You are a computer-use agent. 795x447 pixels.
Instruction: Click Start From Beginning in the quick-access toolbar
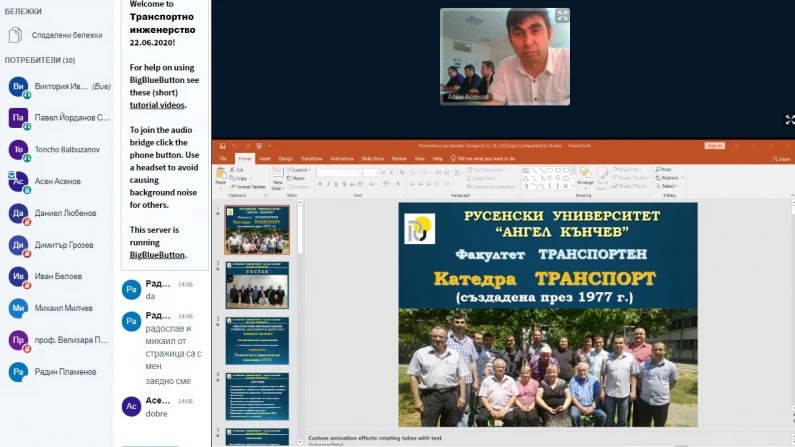(x=259, y=146)
